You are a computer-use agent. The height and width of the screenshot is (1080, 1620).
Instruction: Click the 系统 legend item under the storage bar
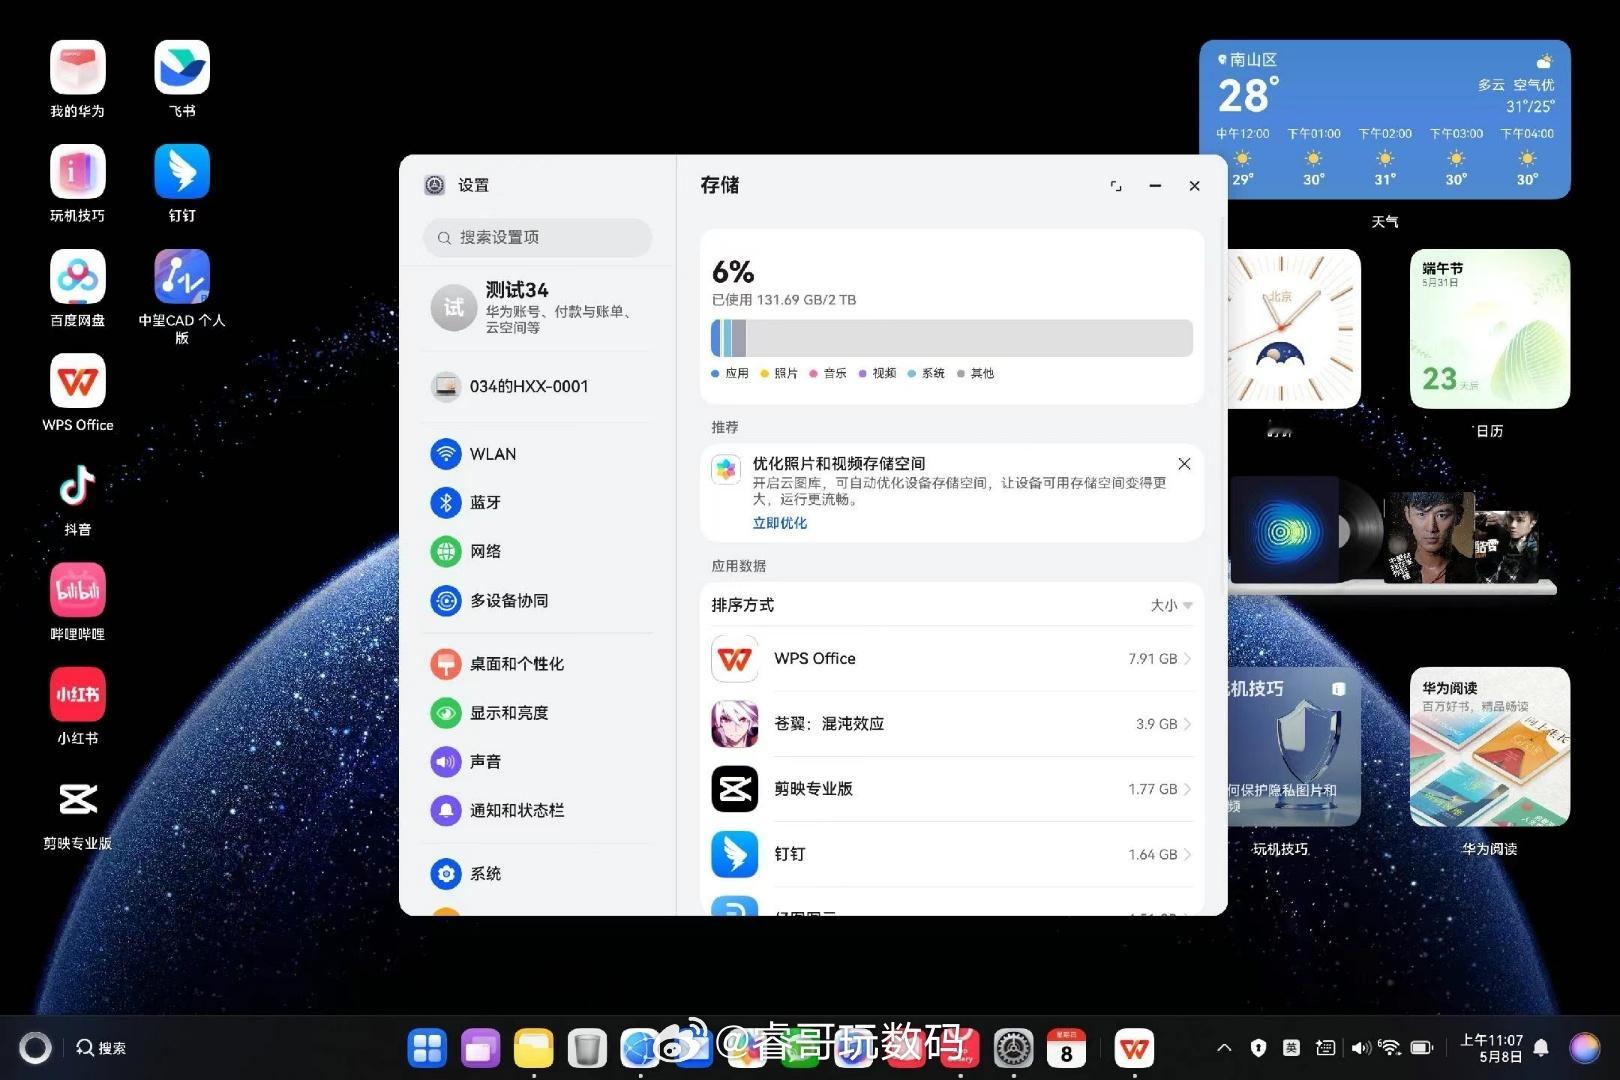coord(926,373)
